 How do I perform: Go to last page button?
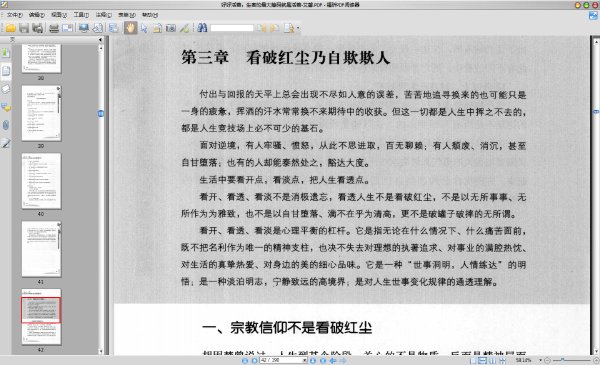pos(323,360)
